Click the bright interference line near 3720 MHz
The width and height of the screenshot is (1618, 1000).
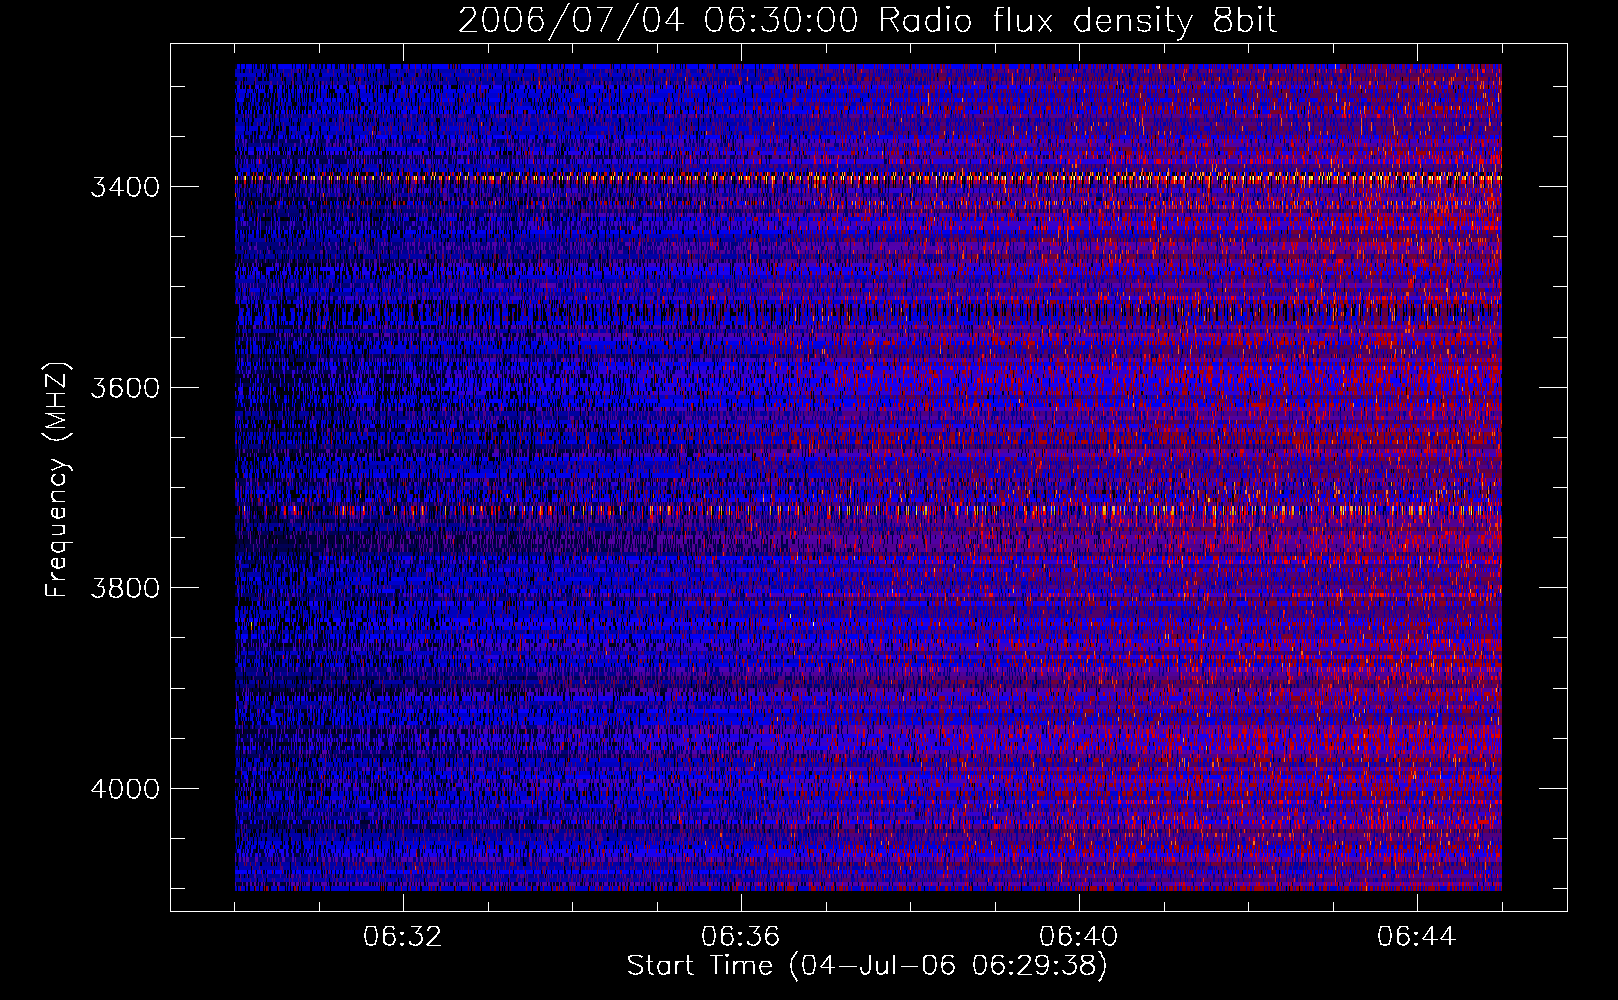(868, 510)
